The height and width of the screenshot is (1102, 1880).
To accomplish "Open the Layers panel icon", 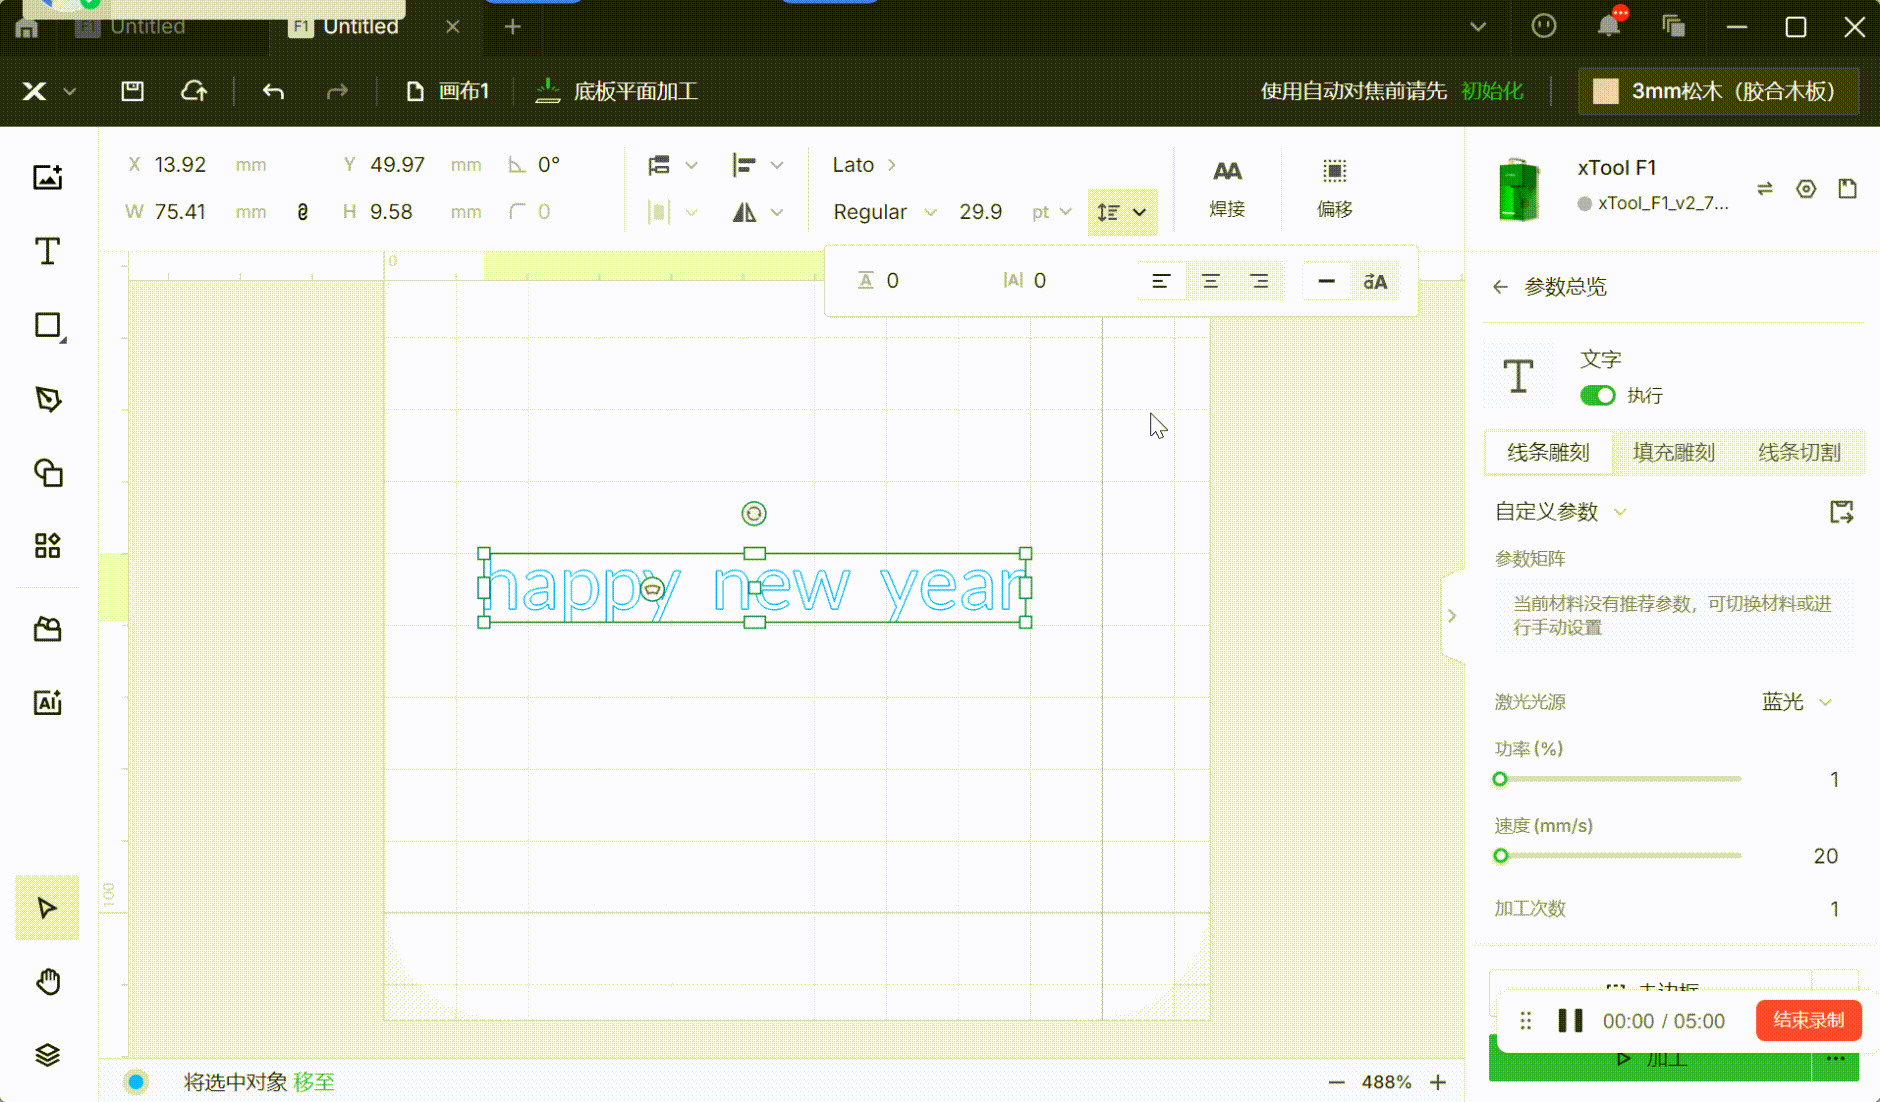I will pyautogui.click(x=47, y=1055).
